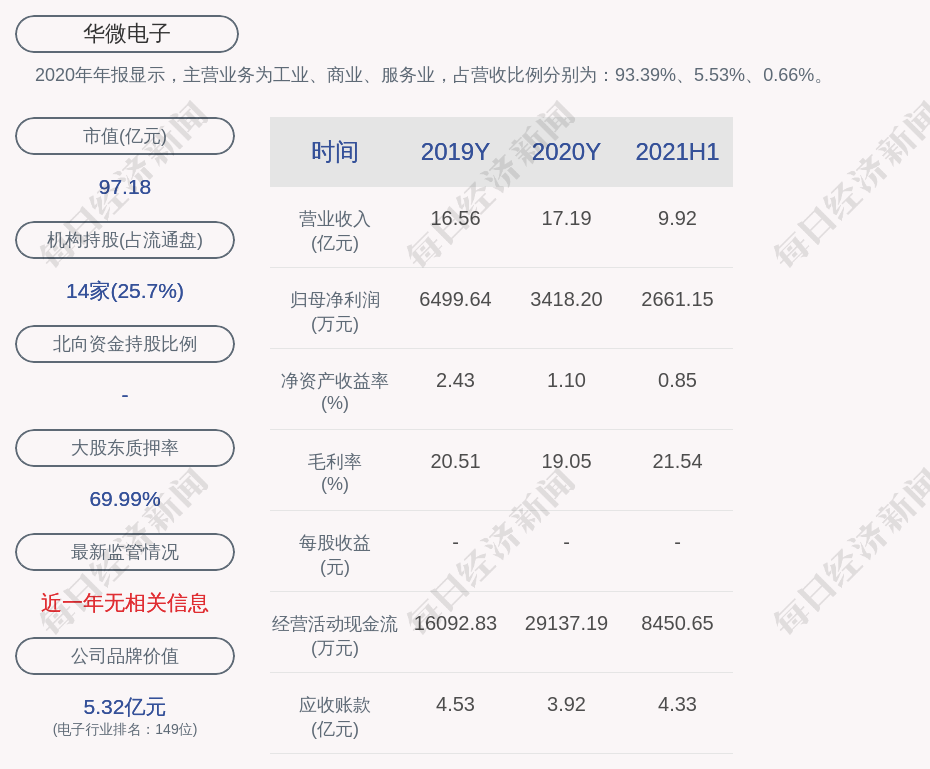
Task: Select receivables value 4.53
Action: click(455, 704)
